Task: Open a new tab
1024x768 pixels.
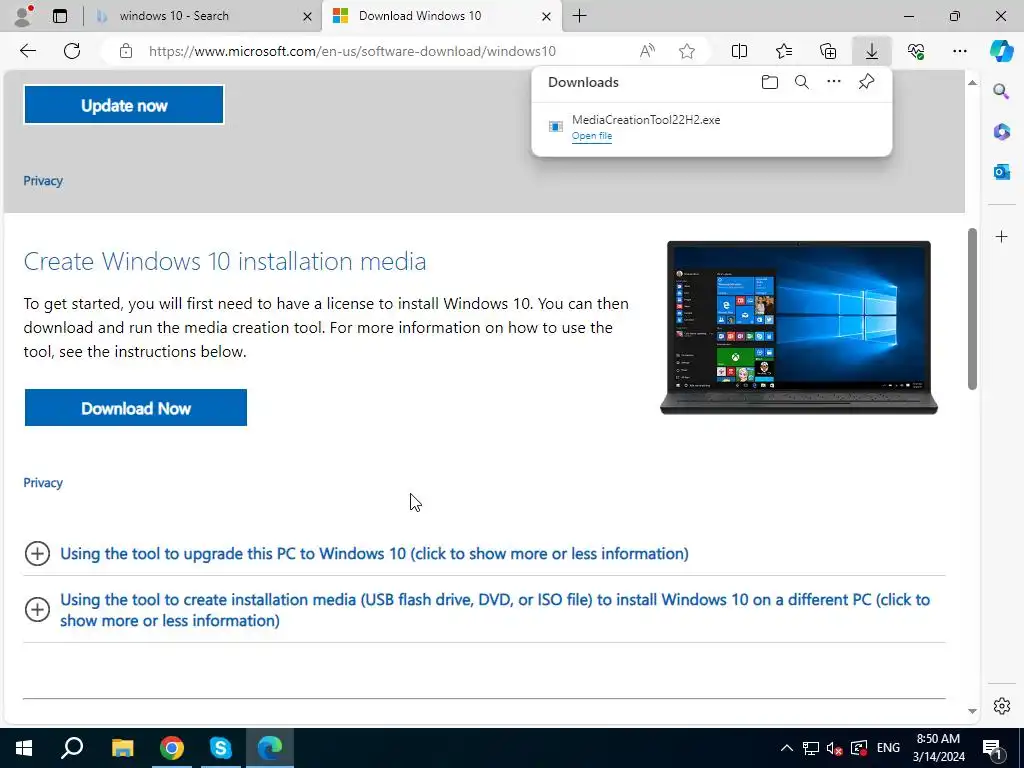Action: 579,16
